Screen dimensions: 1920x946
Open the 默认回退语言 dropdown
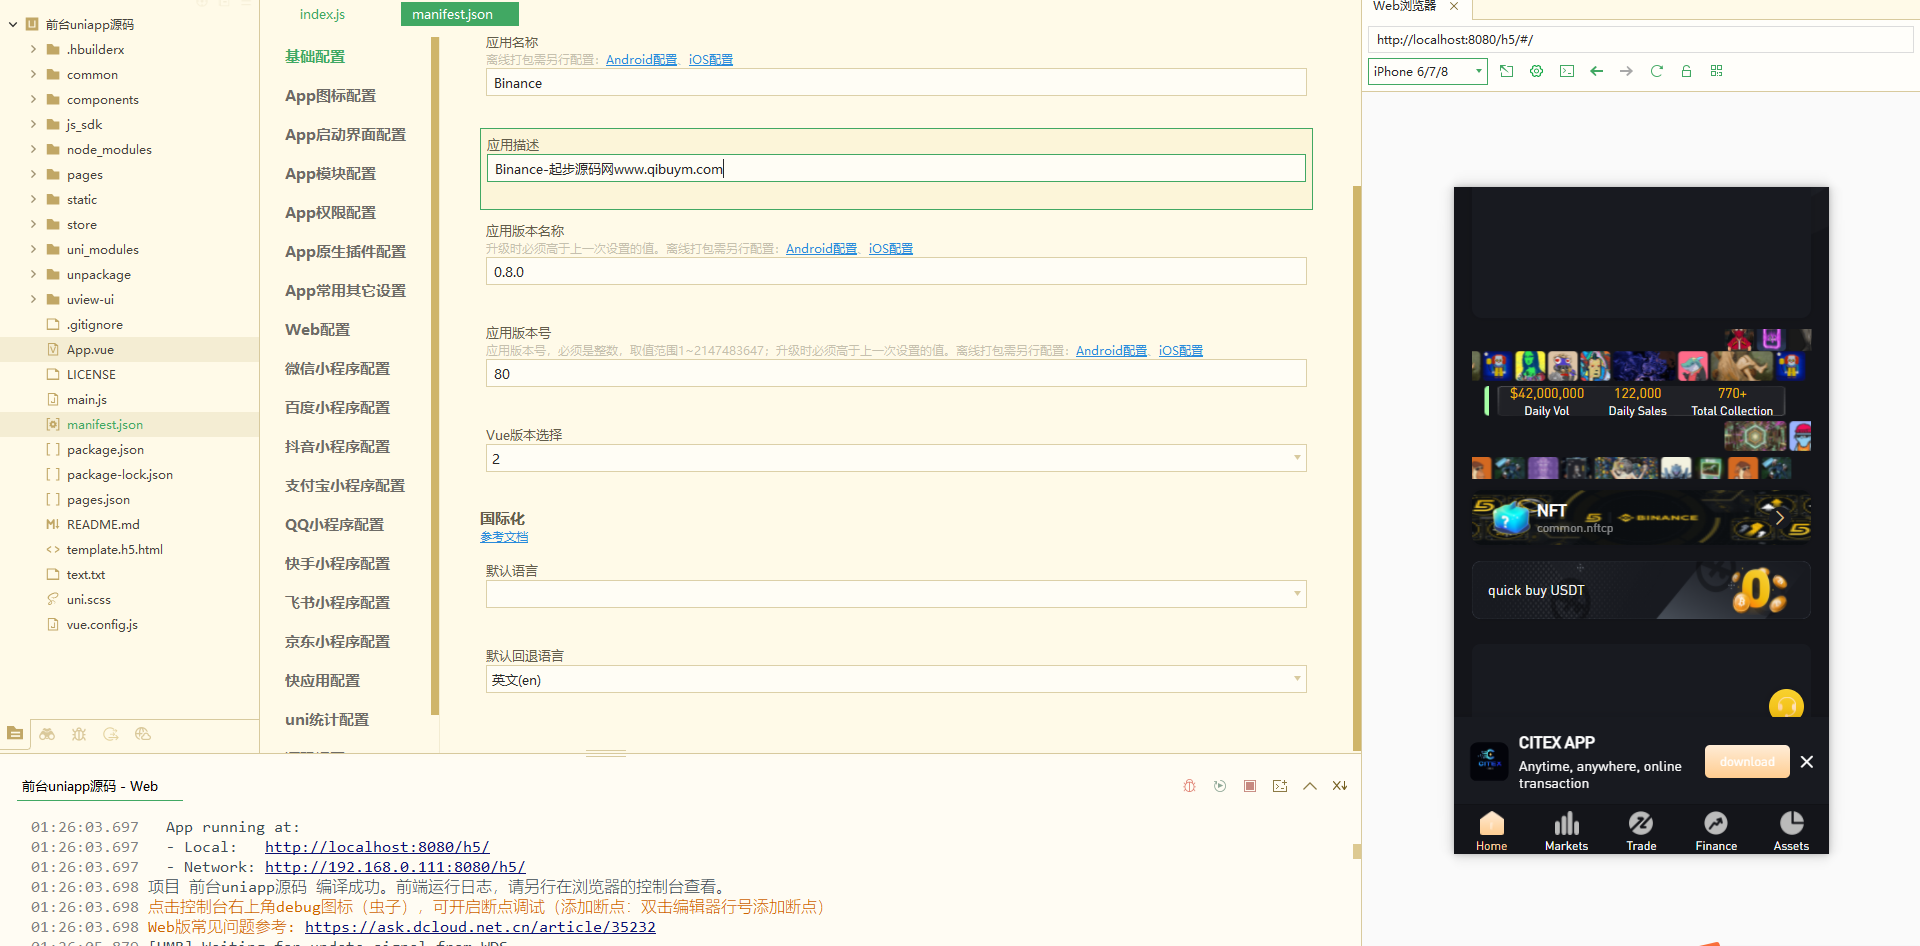[896, 680]
